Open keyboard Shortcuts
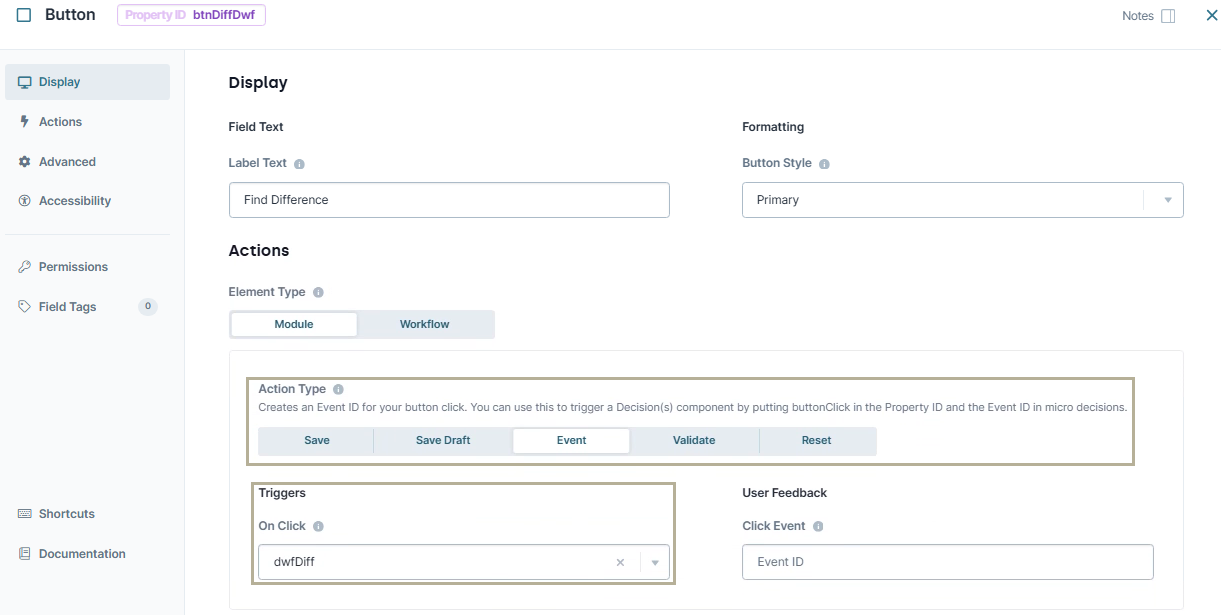 (x=66, y=514)
